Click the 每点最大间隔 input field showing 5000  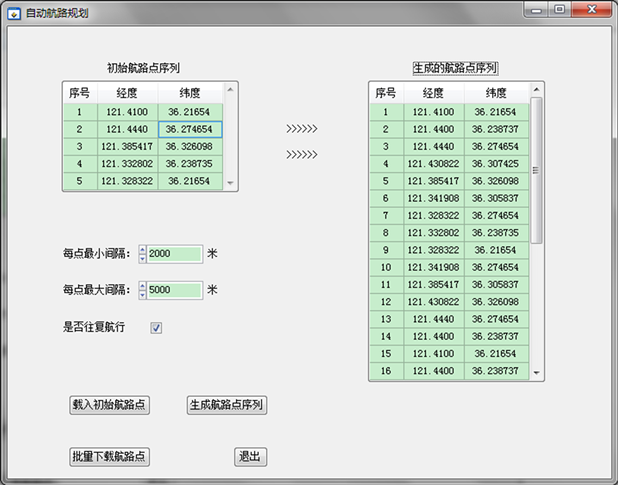pos(174,290)
